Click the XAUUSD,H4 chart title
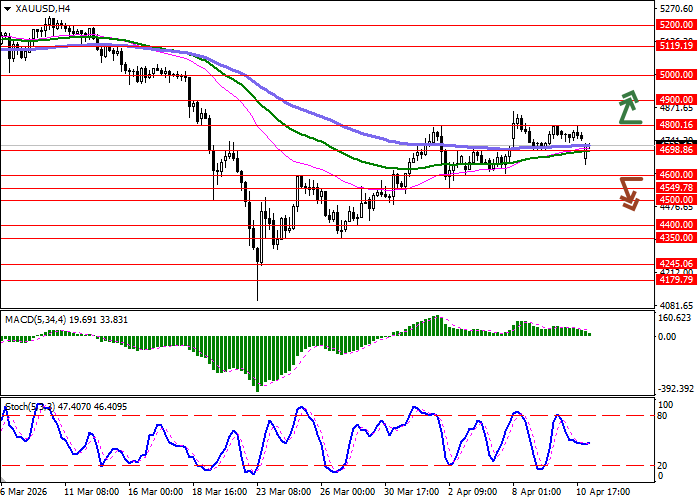 (38, 8)
